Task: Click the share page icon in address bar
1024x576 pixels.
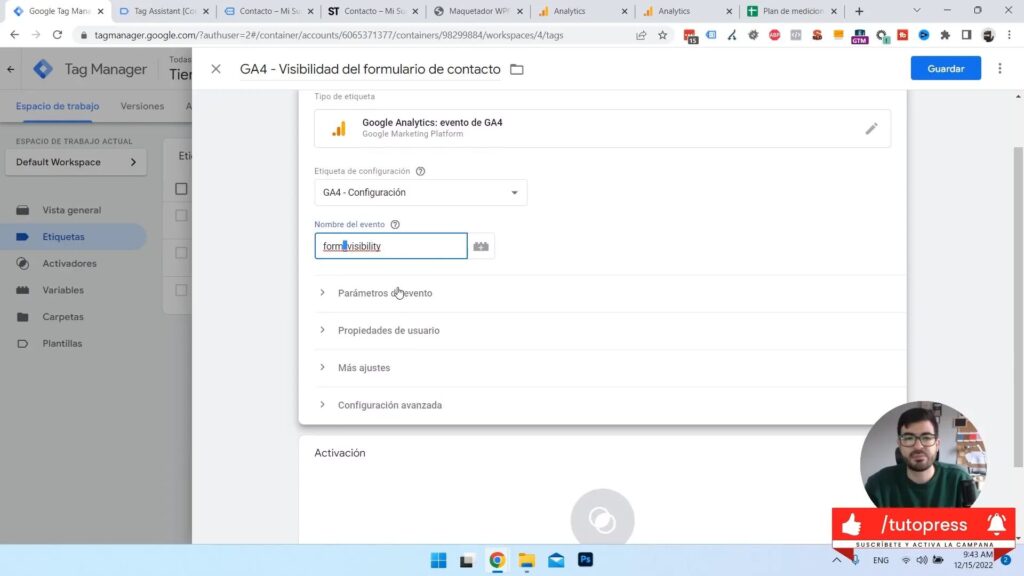Action: [x=641, y=35]
